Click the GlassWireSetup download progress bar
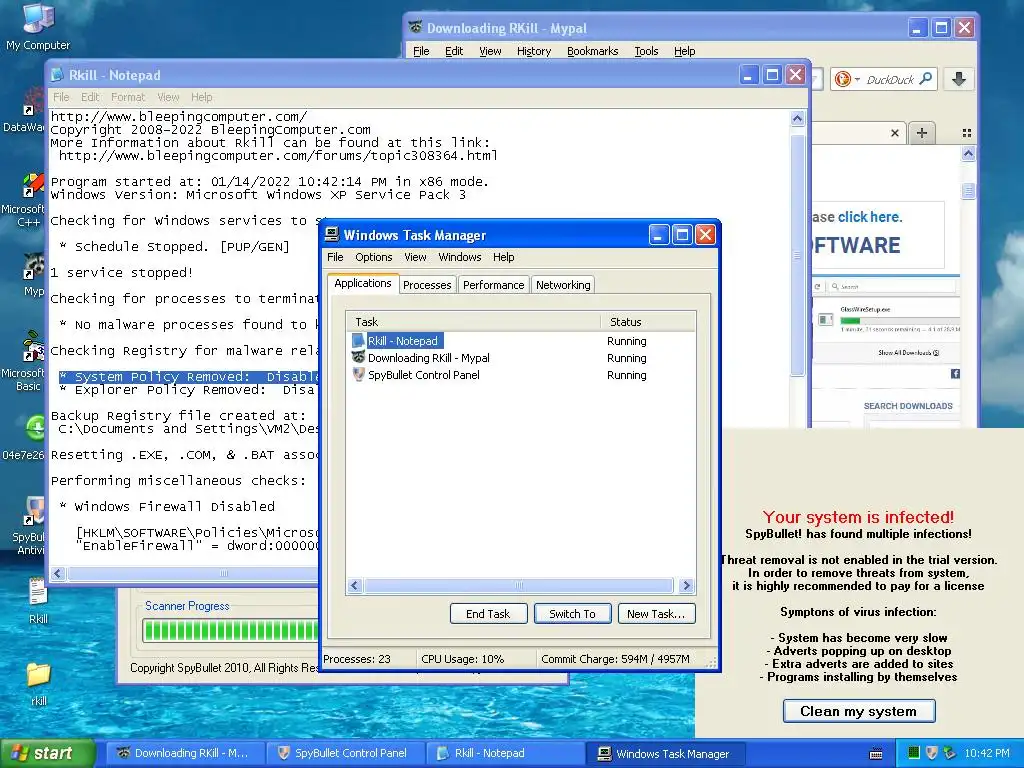This screenshot has height=768, width=1024. tap(899, 321)
